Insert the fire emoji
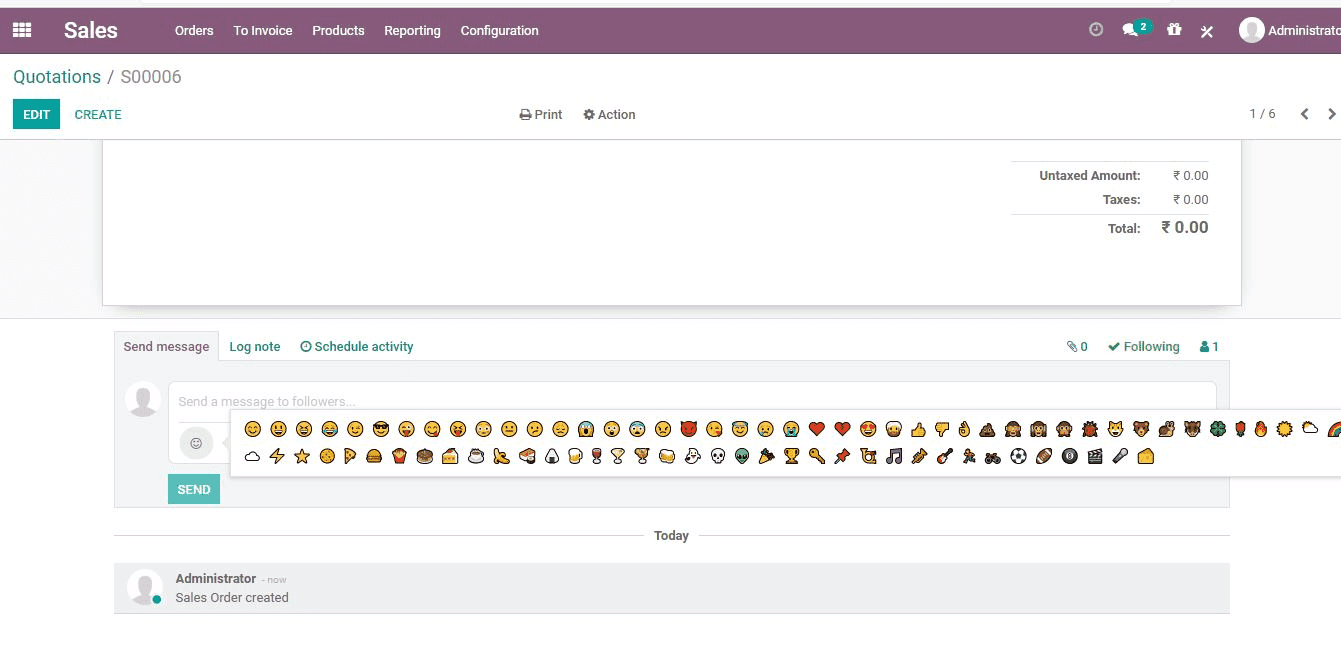Screen dimensions: 1341x655 coord(1260,429)
